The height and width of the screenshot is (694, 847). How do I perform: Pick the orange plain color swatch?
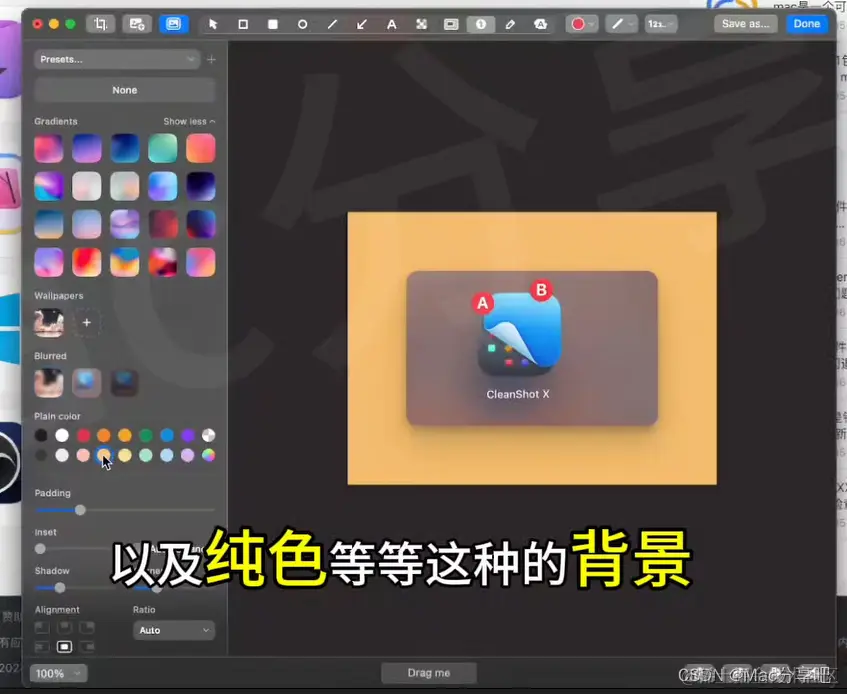(103, 435)
